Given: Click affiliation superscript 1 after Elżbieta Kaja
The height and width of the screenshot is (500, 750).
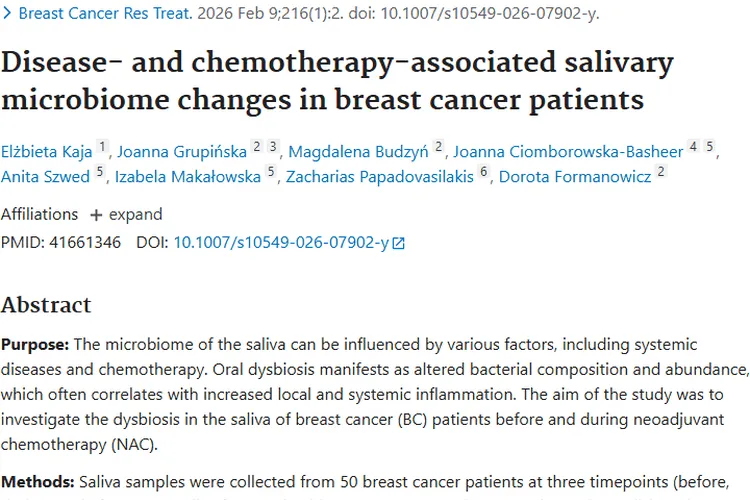Looking at the screenshot, I should 102,148.
